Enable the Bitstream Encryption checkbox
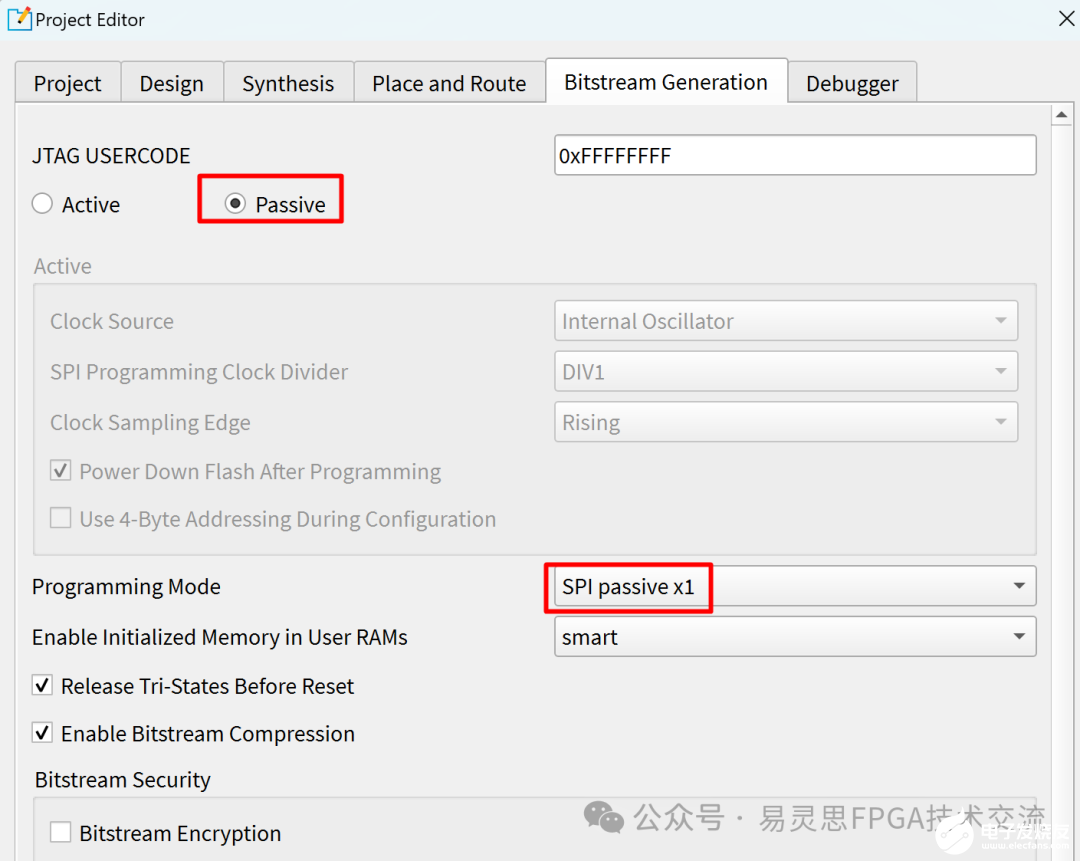This screenshot has width=1080, height=861. pos(61,832)
